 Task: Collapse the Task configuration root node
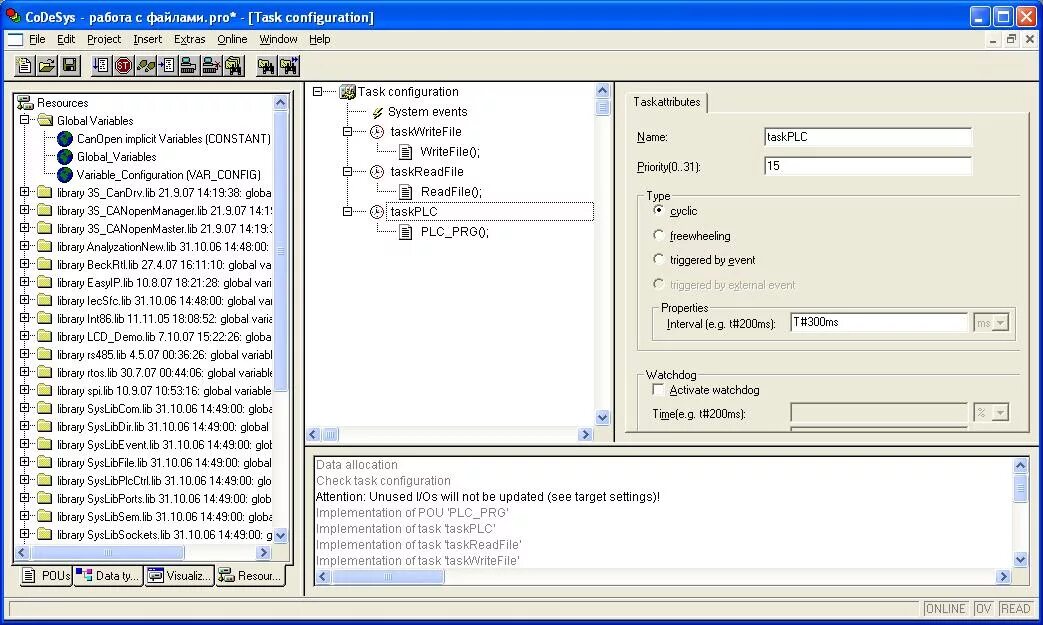[x=317, y=92]
